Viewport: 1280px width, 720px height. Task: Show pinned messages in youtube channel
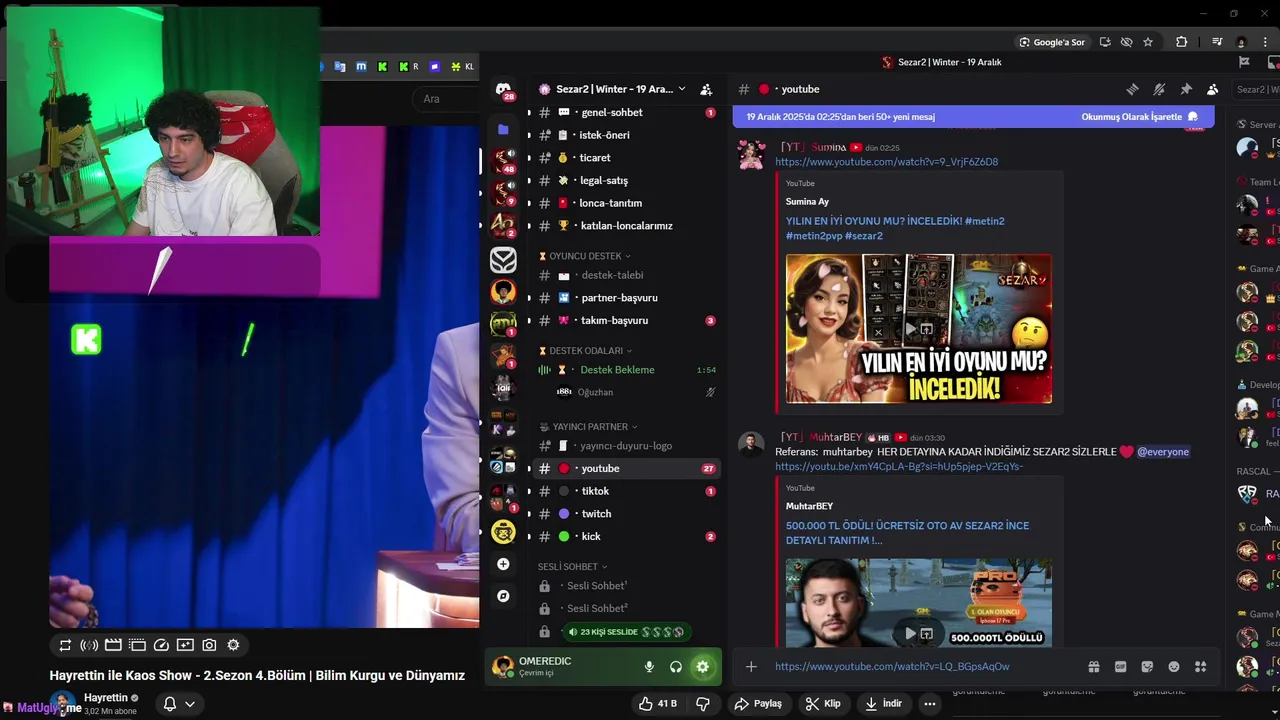1186,89
